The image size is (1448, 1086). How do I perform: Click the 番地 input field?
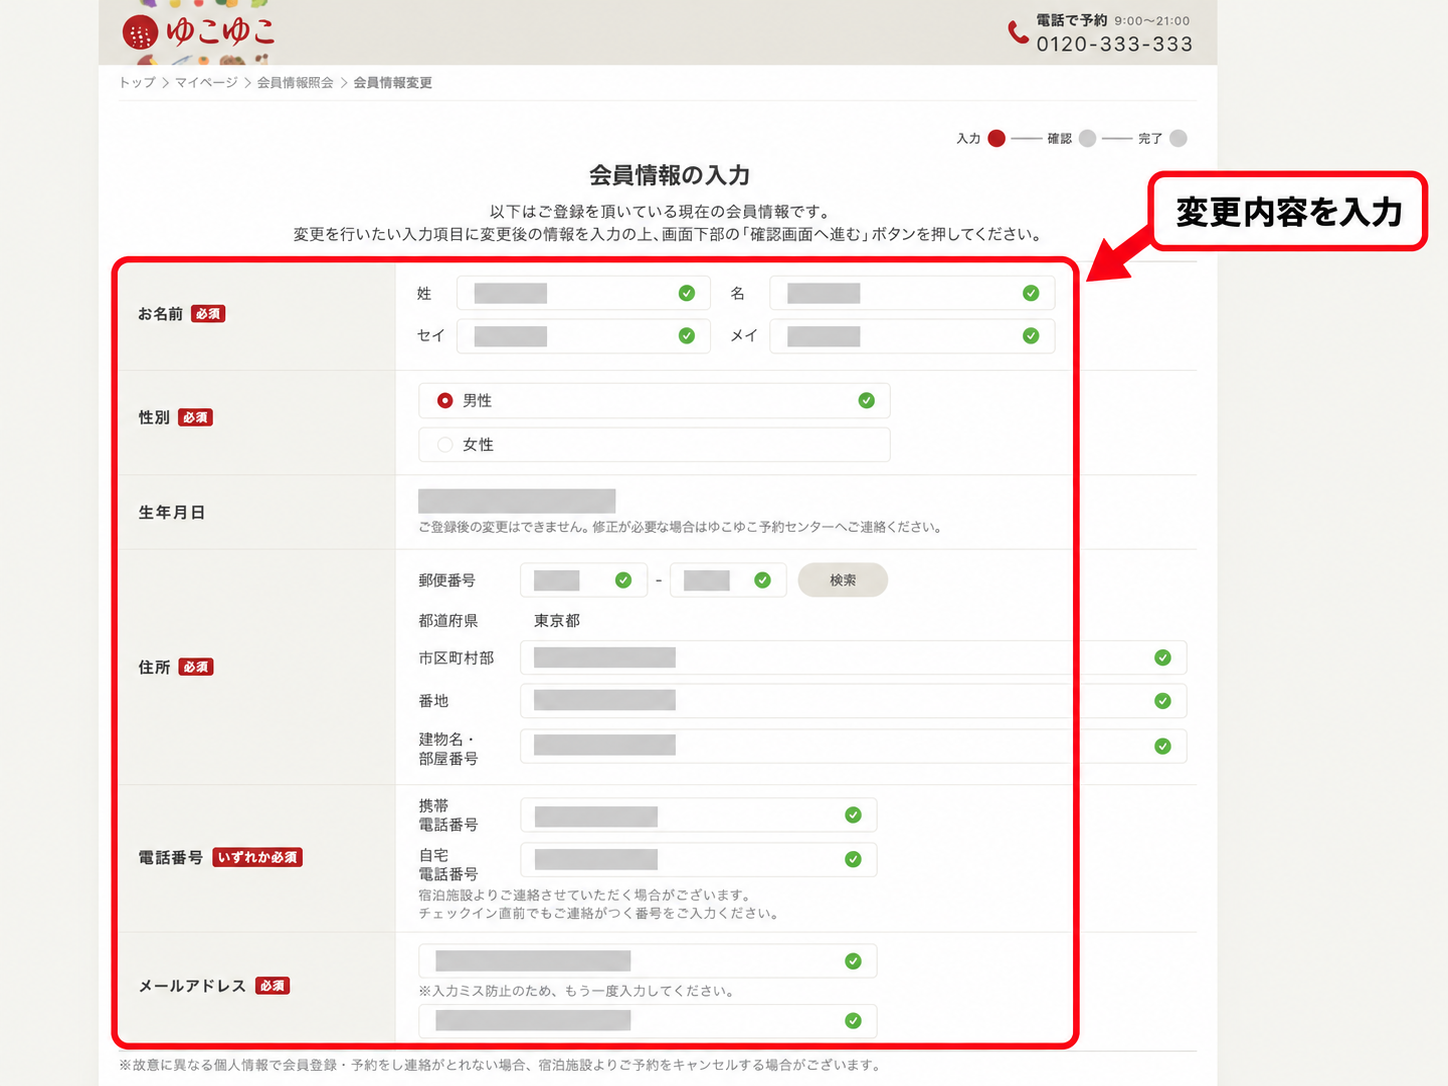[x=854, y=701]
